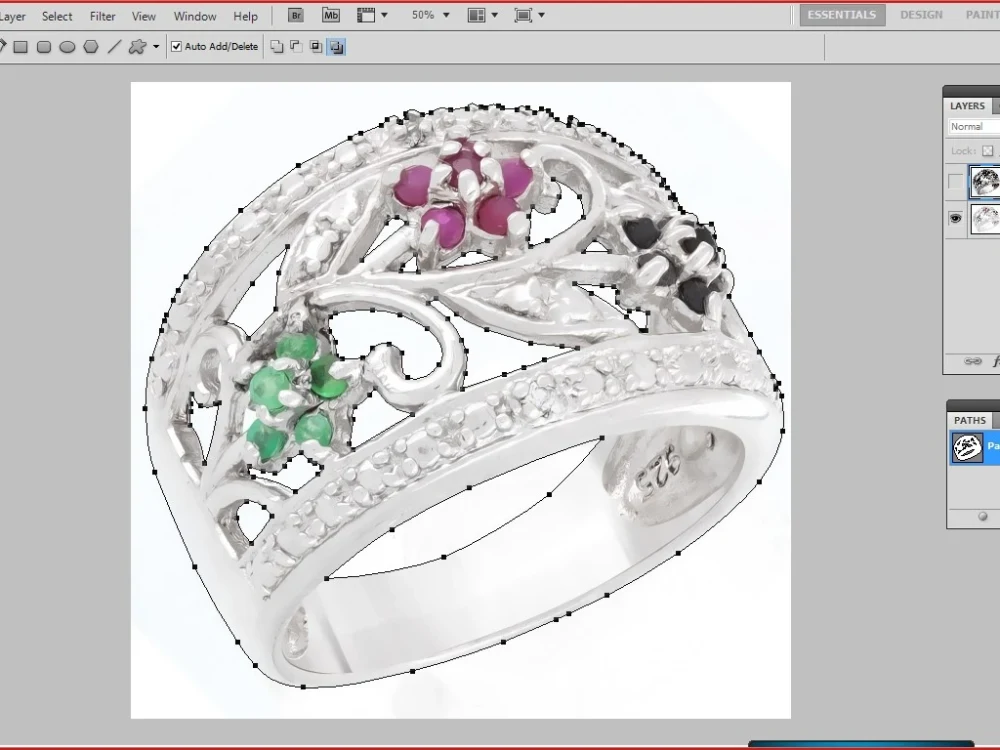Hide the bottom layer via eye icon
Image resolution: width=1000 pixels, height=750 pixels.
pos(955,219)
